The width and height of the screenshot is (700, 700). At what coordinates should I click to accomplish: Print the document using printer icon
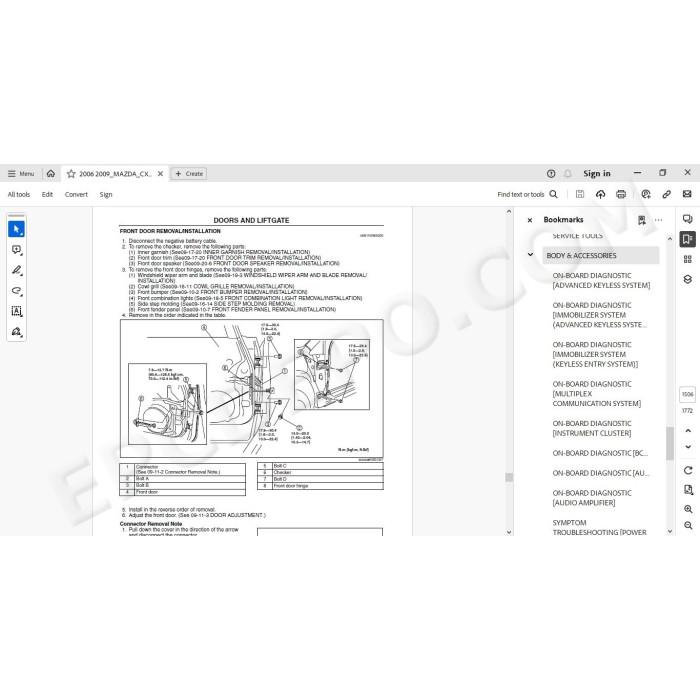[x=621, y=194]
